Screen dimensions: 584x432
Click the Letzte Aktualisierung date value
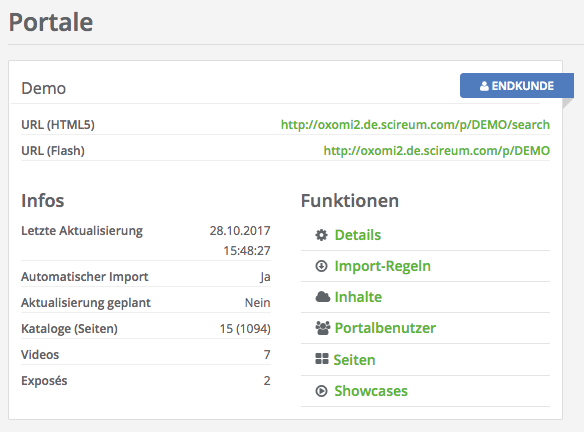240,241
